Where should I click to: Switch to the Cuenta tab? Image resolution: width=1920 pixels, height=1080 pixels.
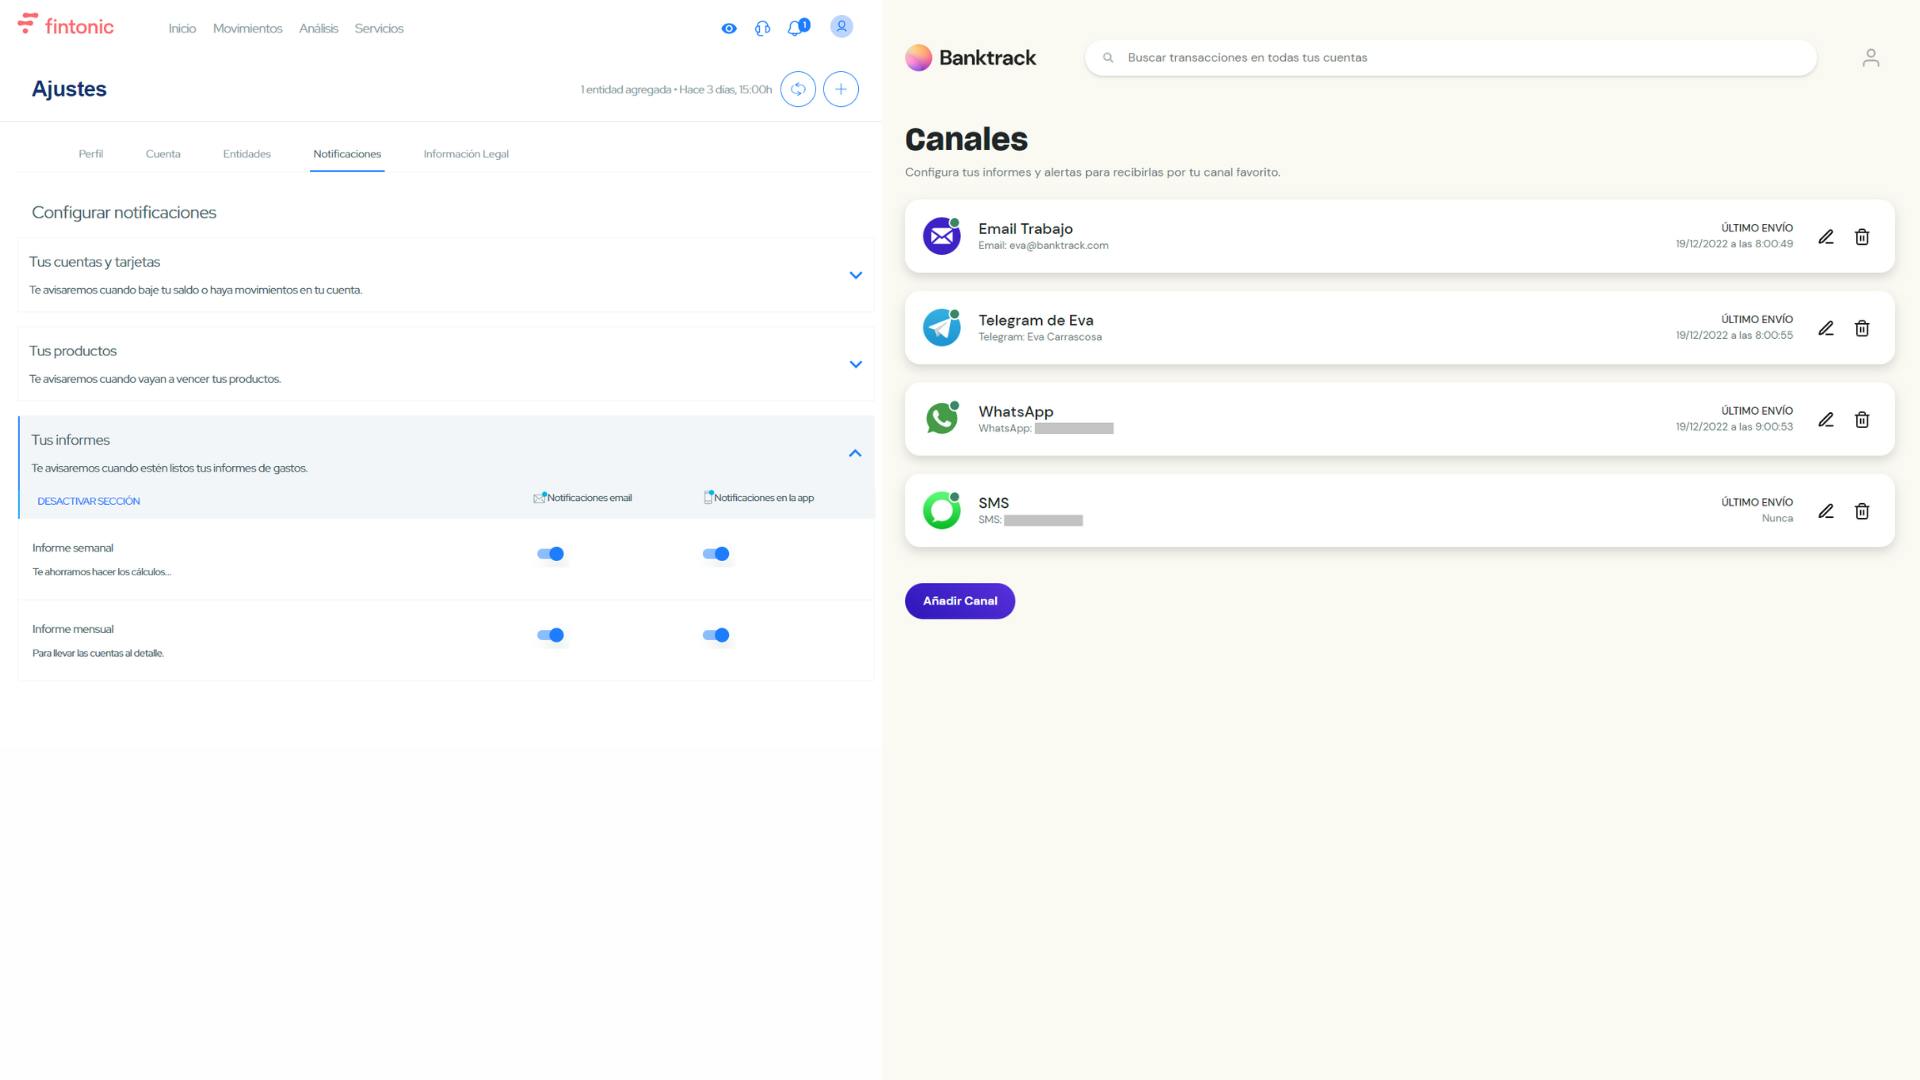pos(163,154)
